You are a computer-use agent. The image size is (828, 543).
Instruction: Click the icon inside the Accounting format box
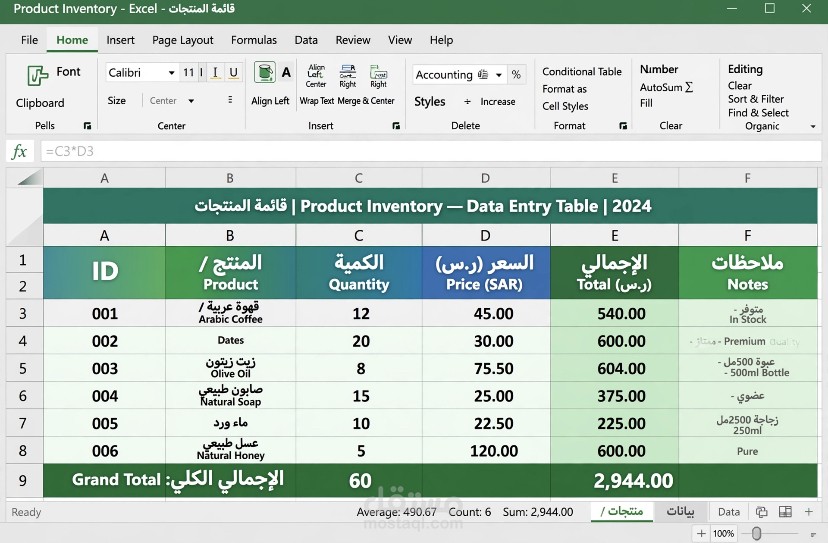483,74
